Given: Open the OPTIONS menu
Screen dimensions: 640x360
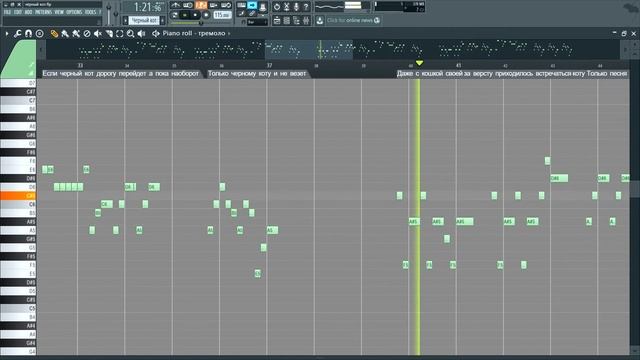Looking at the screenshot, I should pyautogui.click(x=74, y=12).
